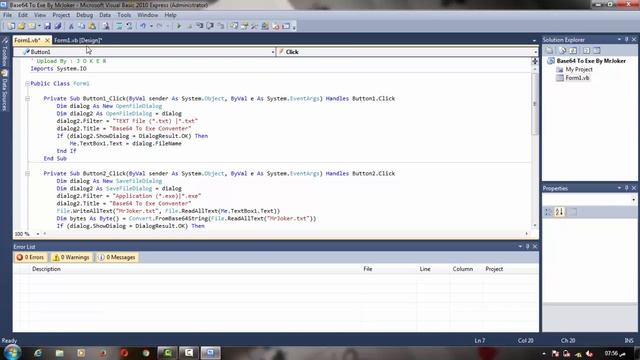This screenshot has width=640, height=360.
Task: Click the Undo arrow icon
Action: 143,26
